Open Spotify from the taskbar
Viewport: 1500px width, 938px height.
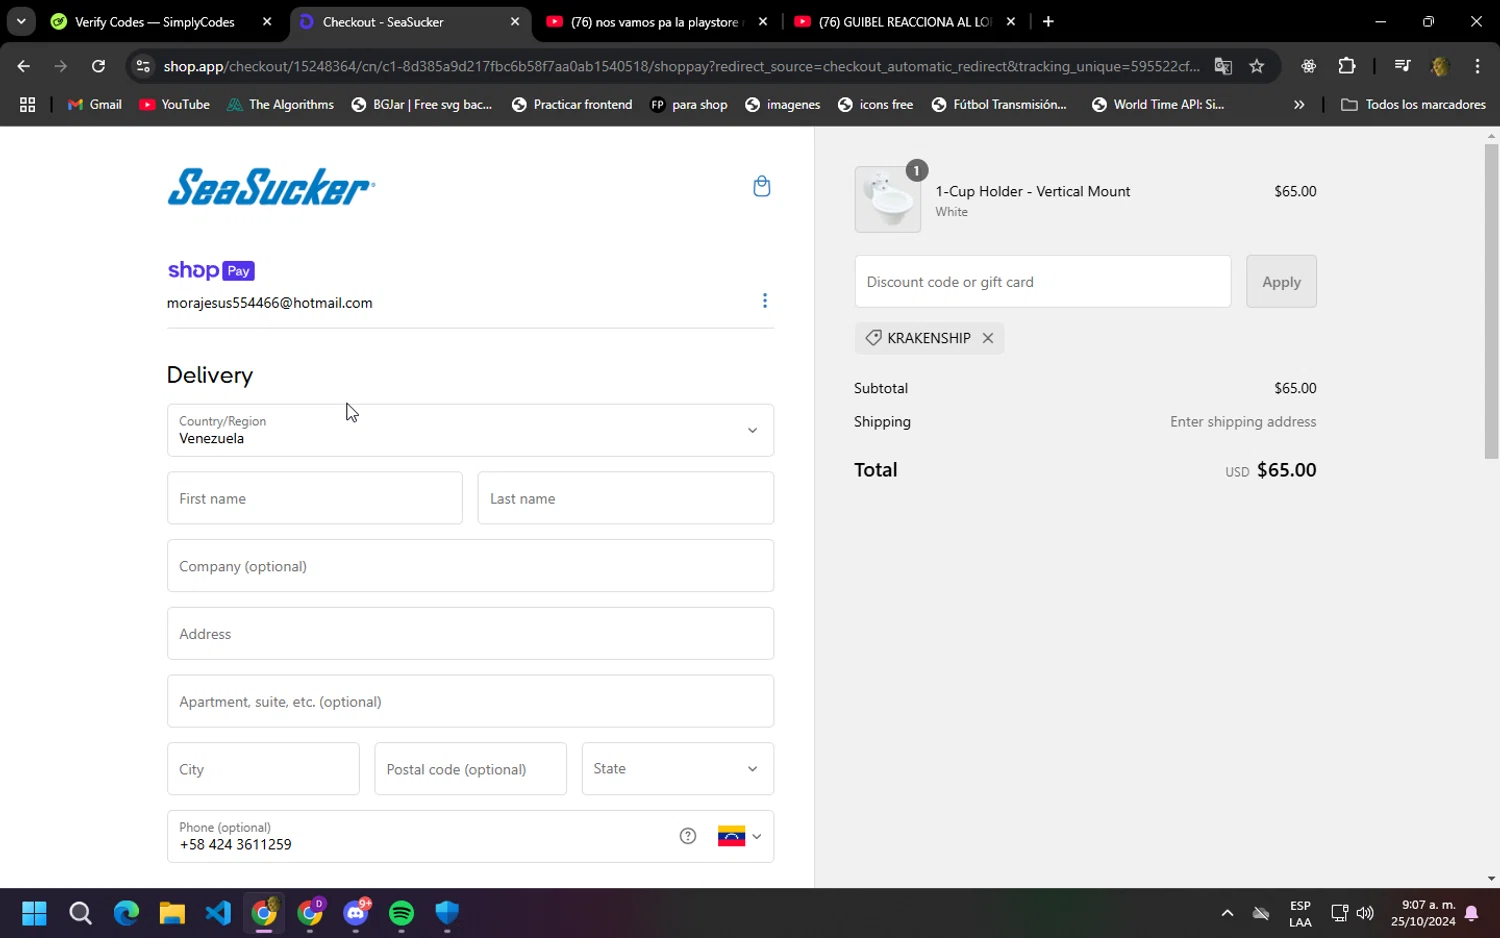pyautogui.click(x=402, y=913)
